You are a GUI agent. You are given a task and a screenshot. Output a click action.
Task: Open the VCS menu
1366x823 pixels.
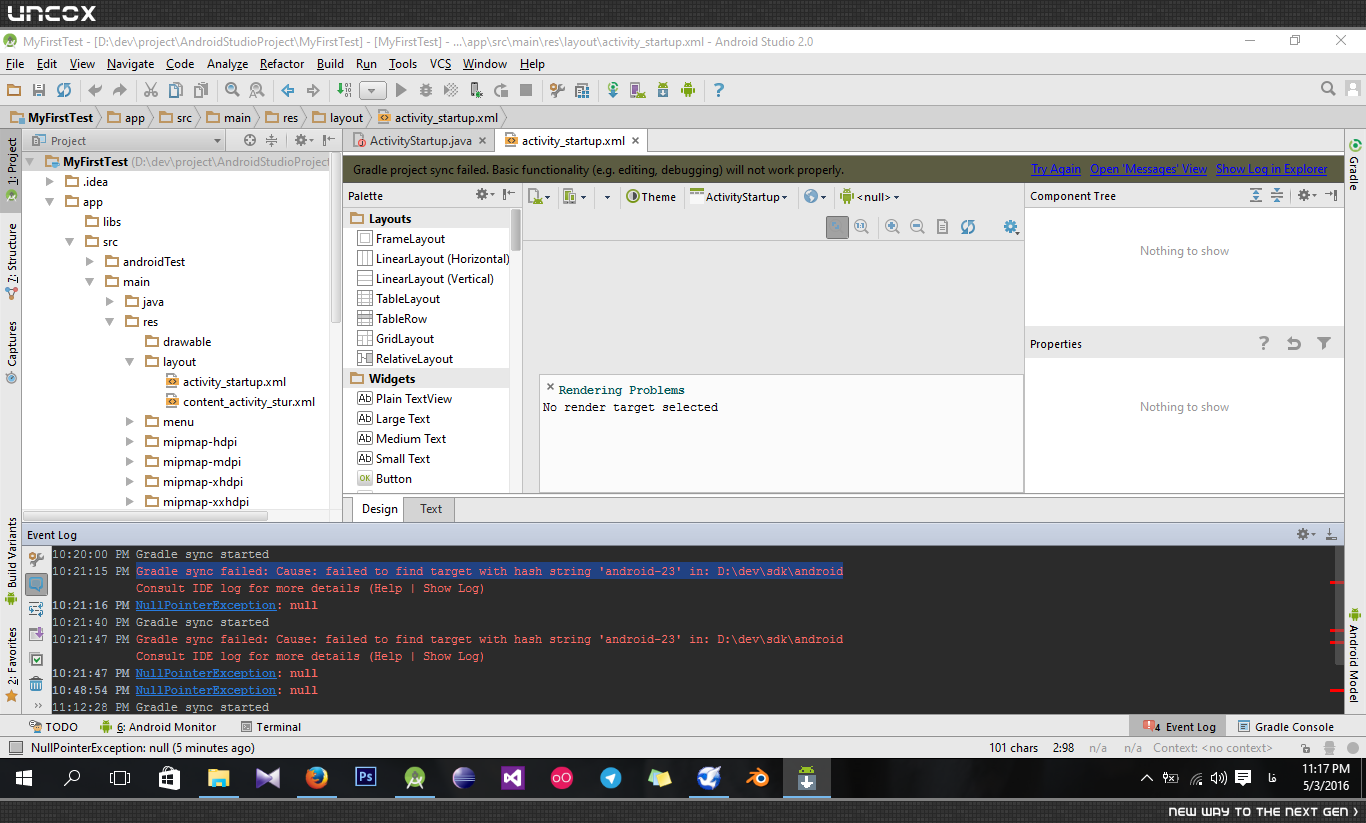point(440,64)
